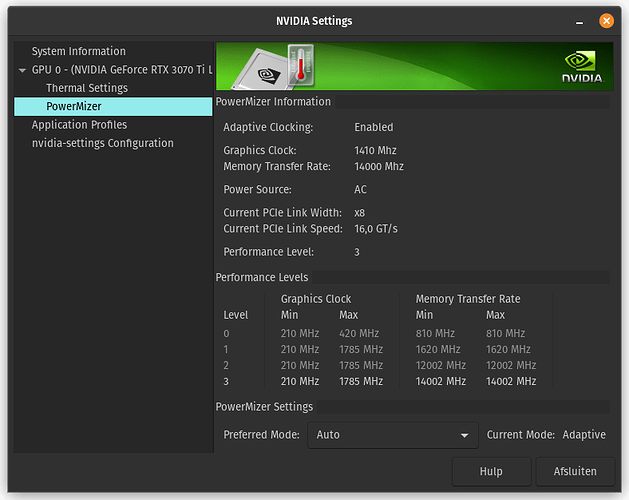Image resolution: width=629 pixels, height=500 pixels.
Task: Click the 'Graphics Clock' column header
Action: [316, 299]
